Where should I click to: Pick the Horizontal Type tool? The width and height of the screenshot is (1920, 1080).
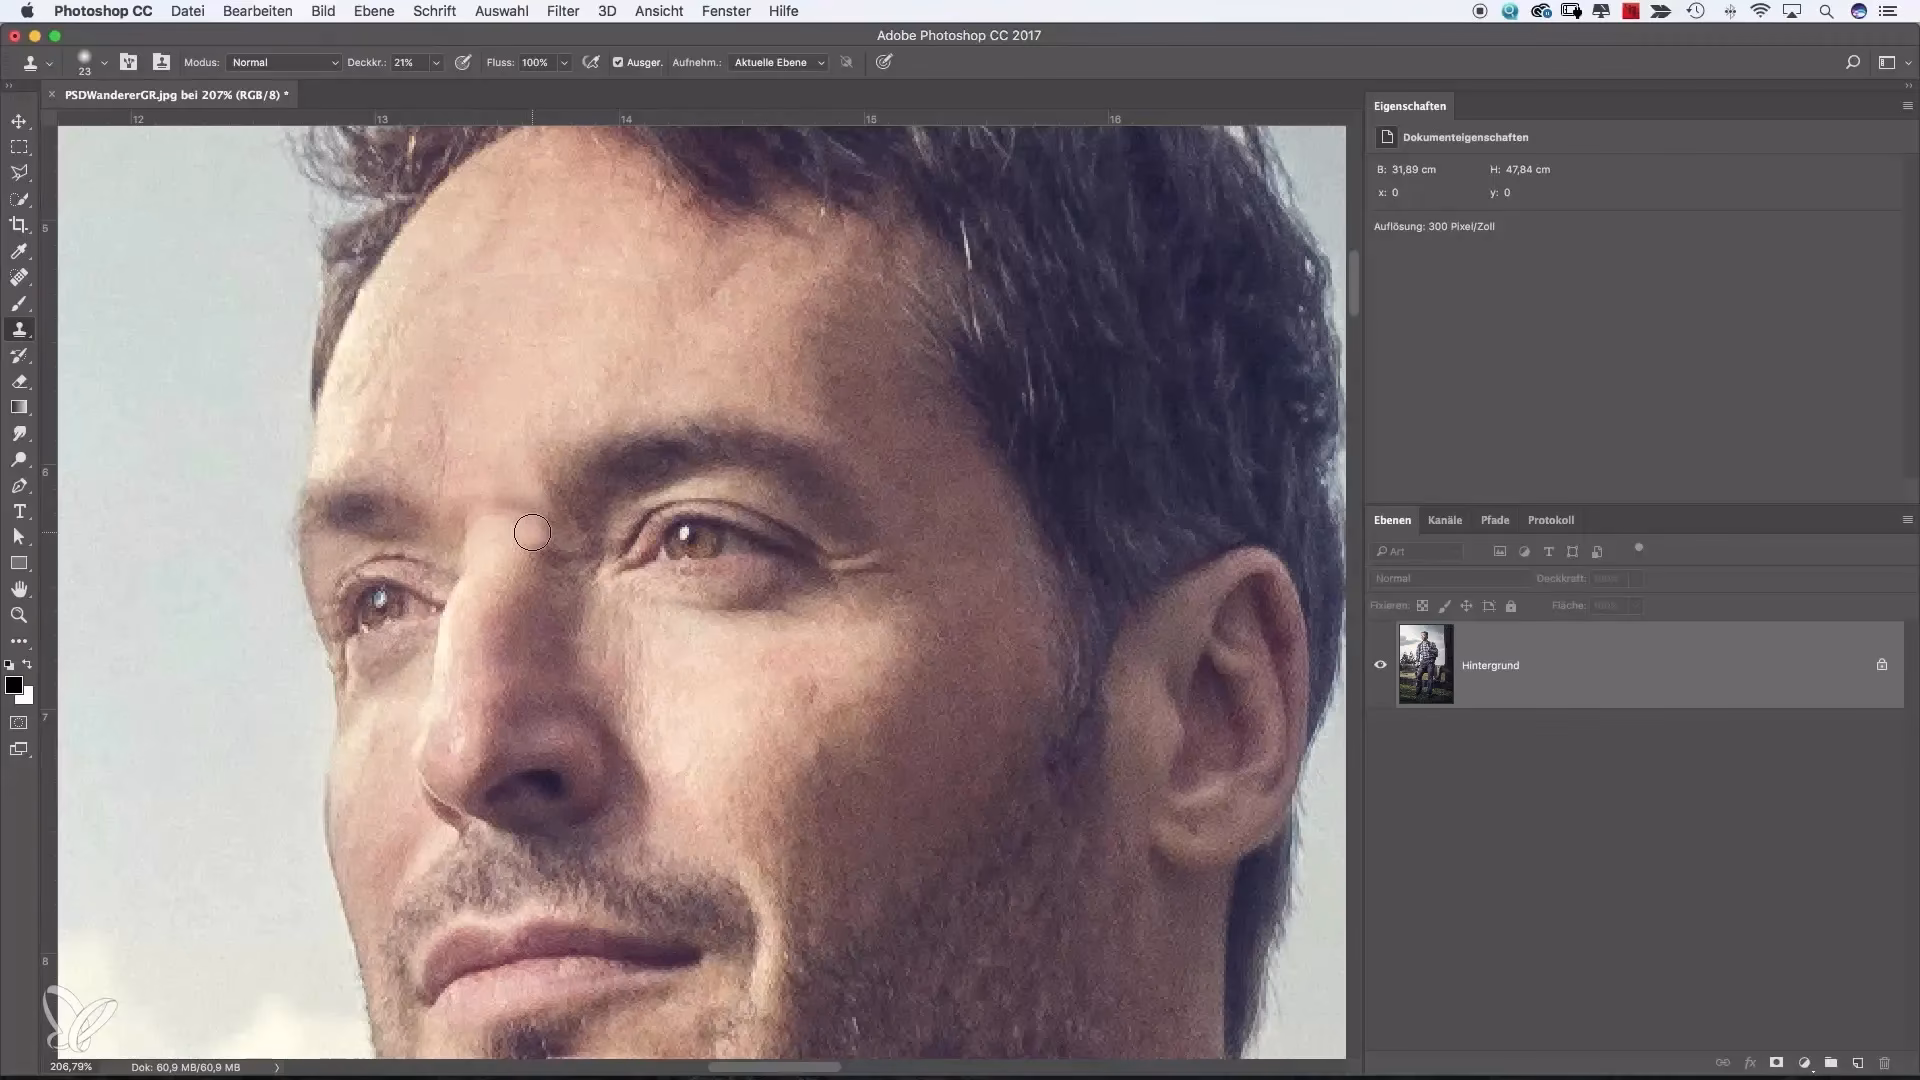point(20,512)
